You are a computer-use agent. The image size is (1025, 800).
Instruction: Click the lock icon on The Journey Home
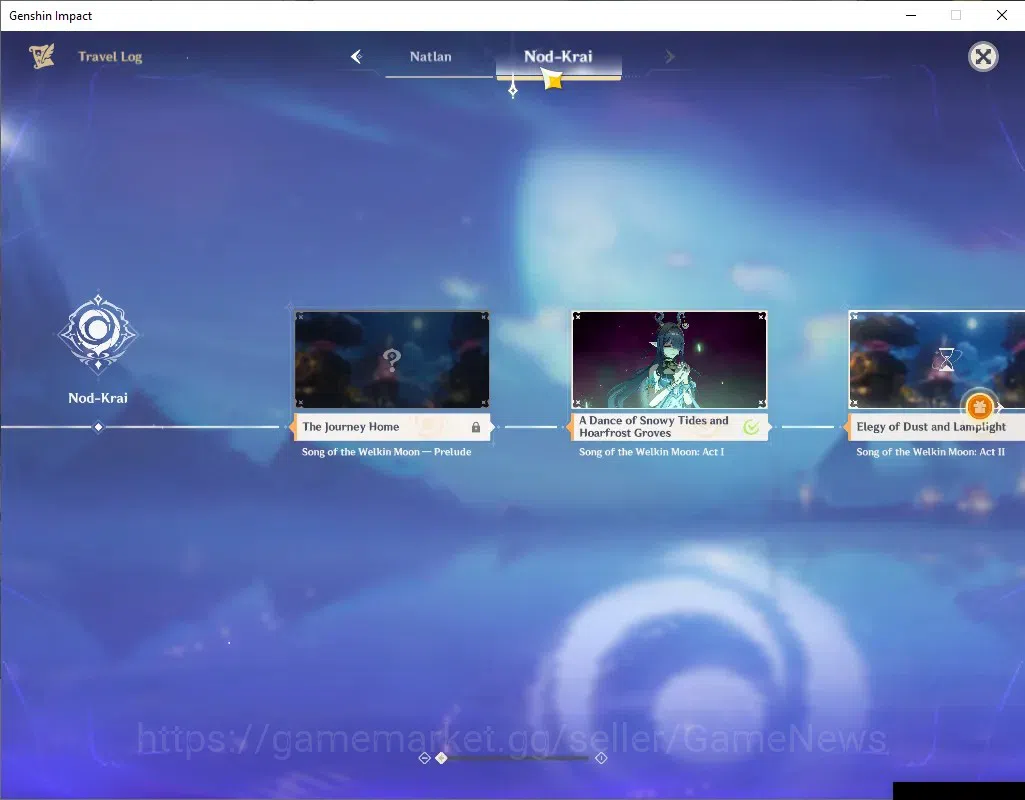tap(476, 427)
